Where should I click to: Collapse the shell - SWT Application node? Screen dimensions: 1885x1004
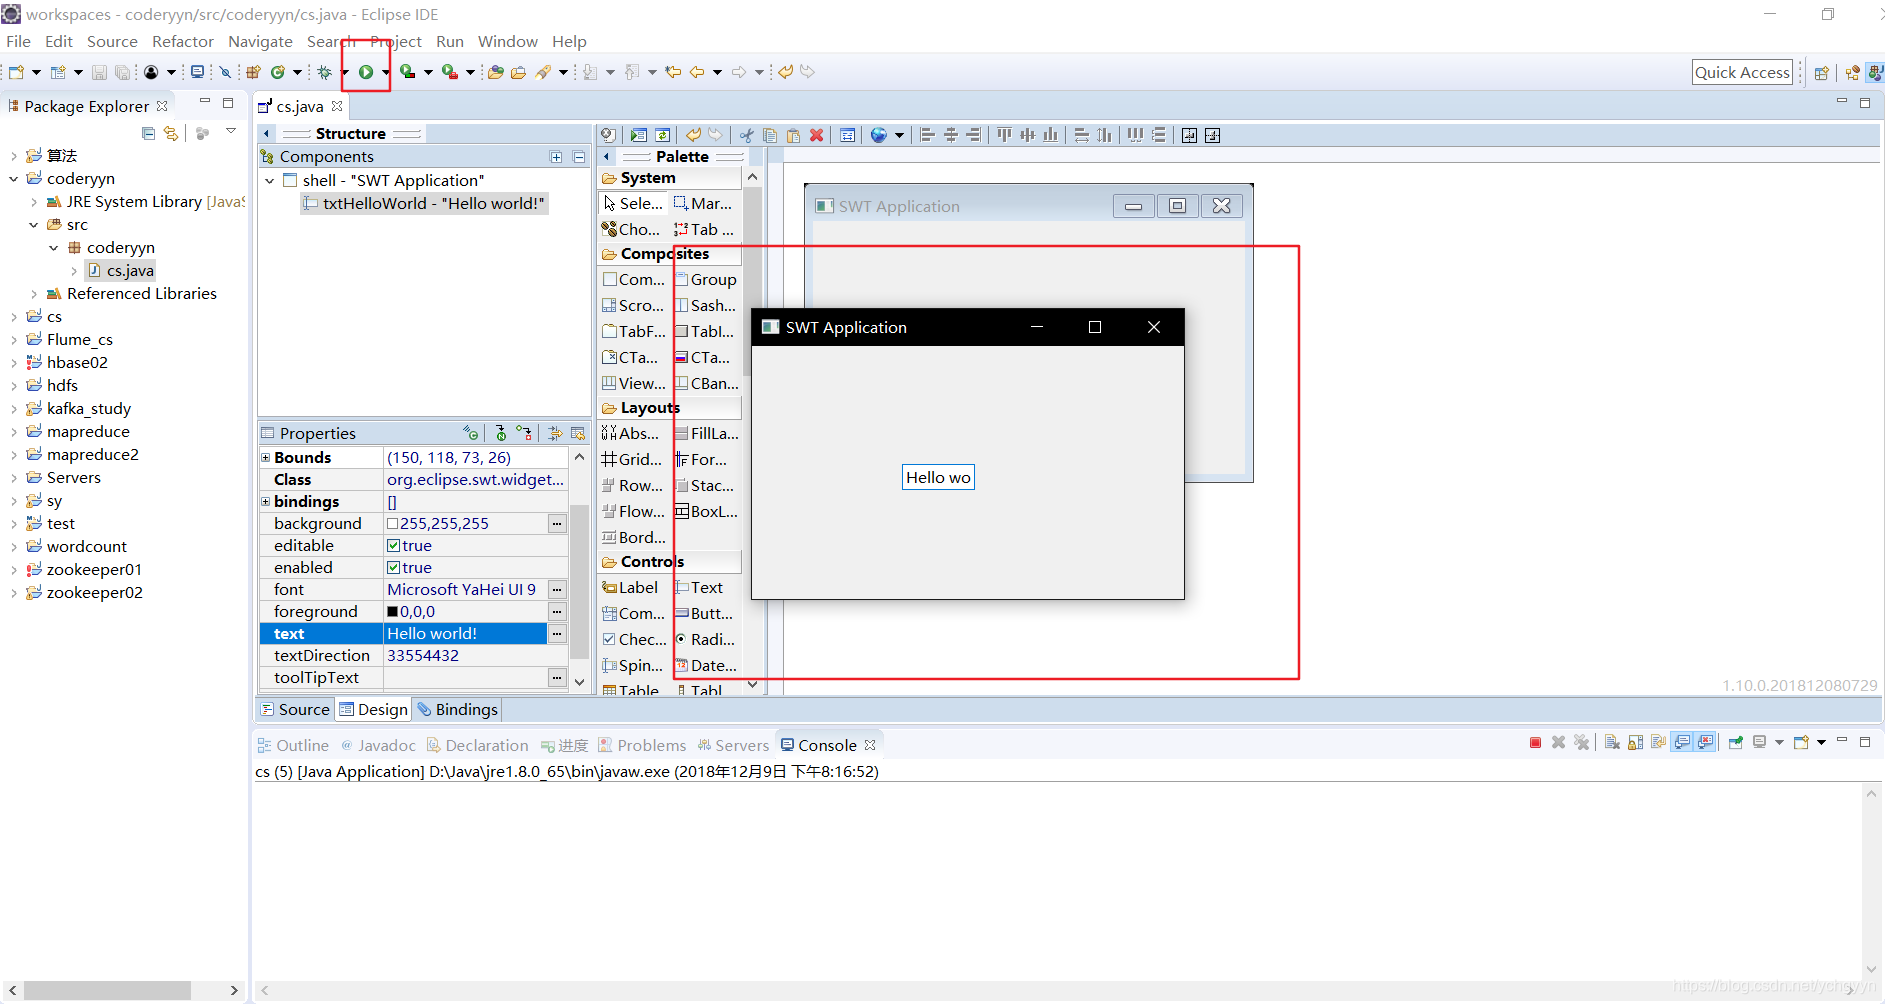[x=269, y=180]
